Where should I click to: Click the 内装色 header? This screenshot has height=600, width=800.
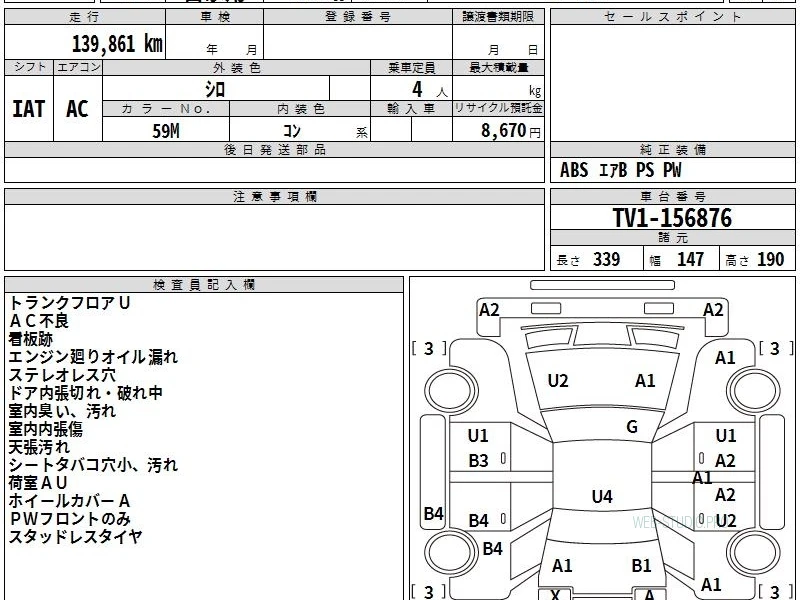coord(300,109)
